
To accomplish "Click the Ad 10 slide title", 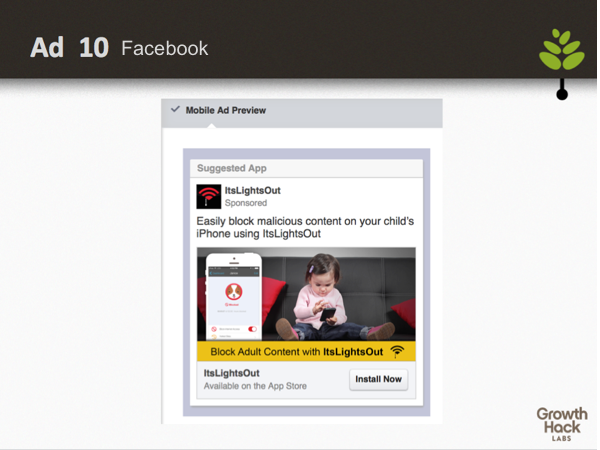I will (69, 48).
